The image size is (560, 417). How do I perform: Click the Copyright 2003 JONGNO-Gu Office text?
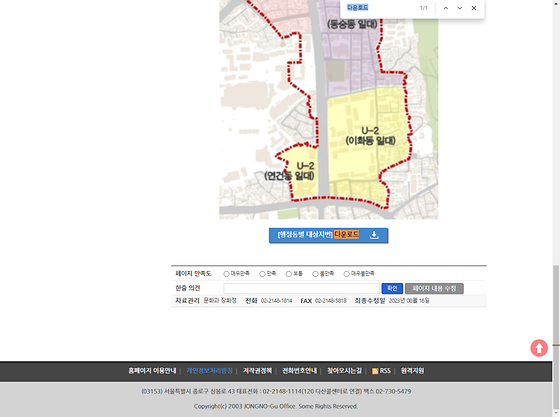coord(276,406)
